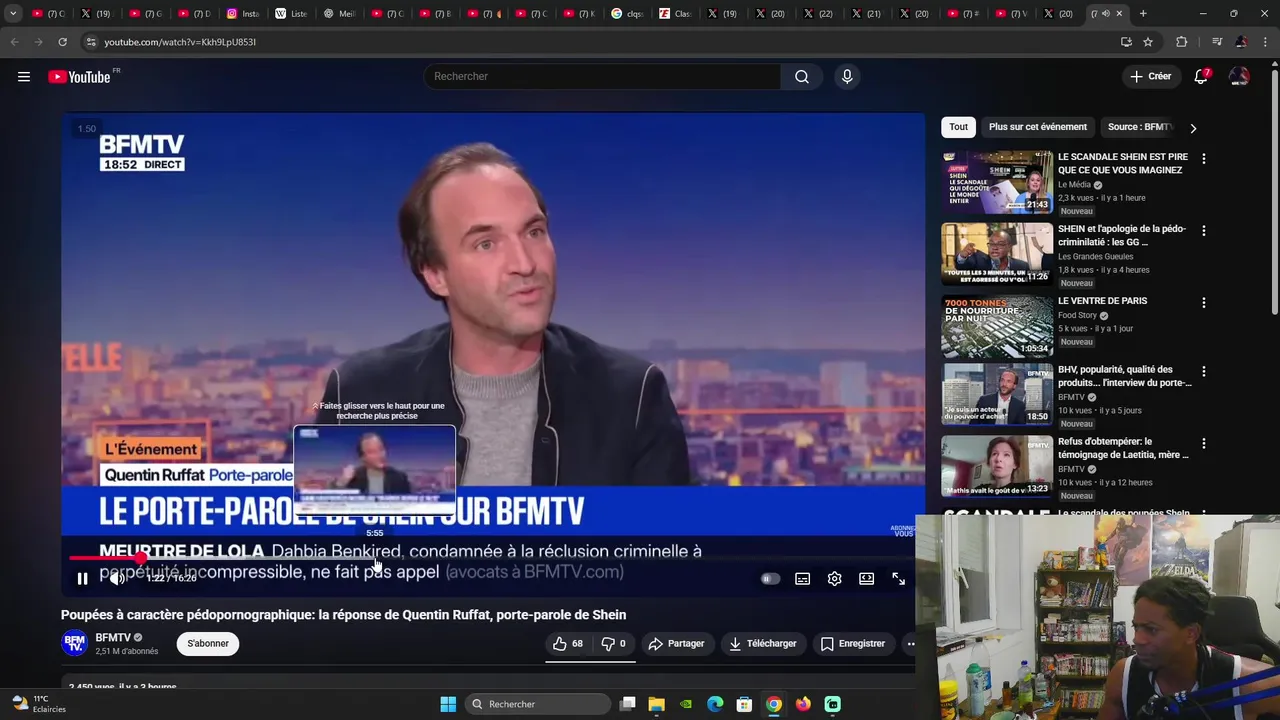Open the Créer upload menu
Image resolution: width=1280 pixels, height=720 pixels.
1150,76
